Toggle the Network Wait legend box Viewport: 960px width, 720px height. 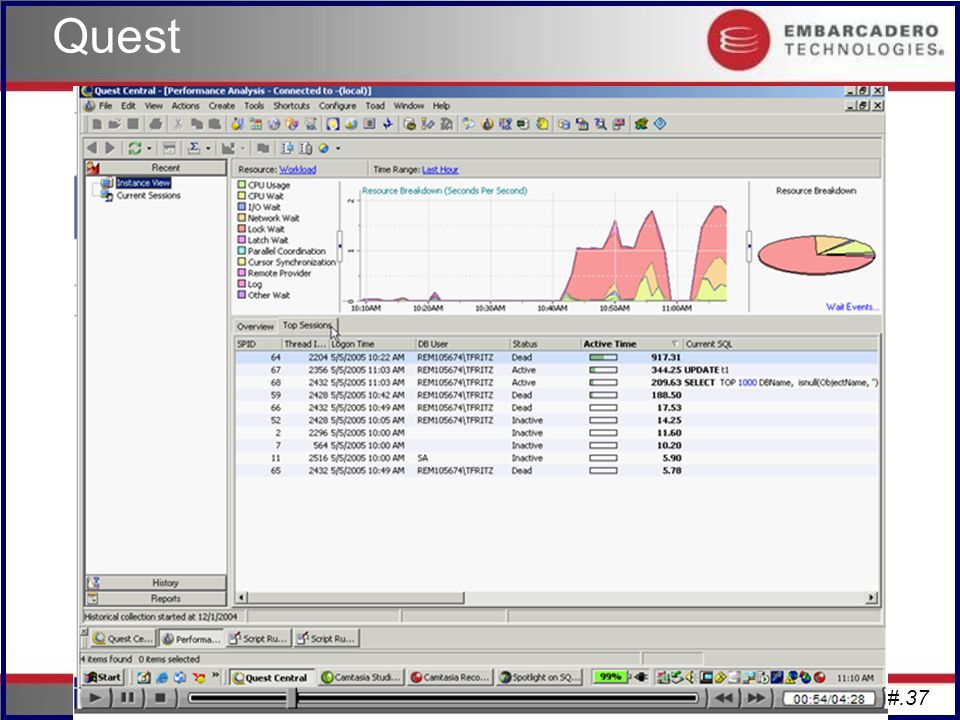pos(241,218)
